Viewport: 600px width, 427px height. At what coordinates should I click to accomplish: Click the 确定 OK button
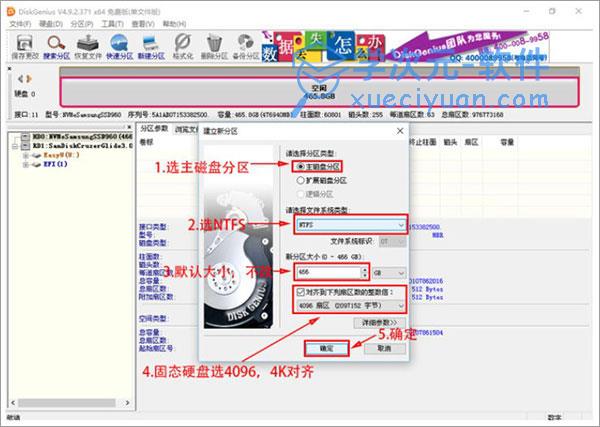(326, 349)
